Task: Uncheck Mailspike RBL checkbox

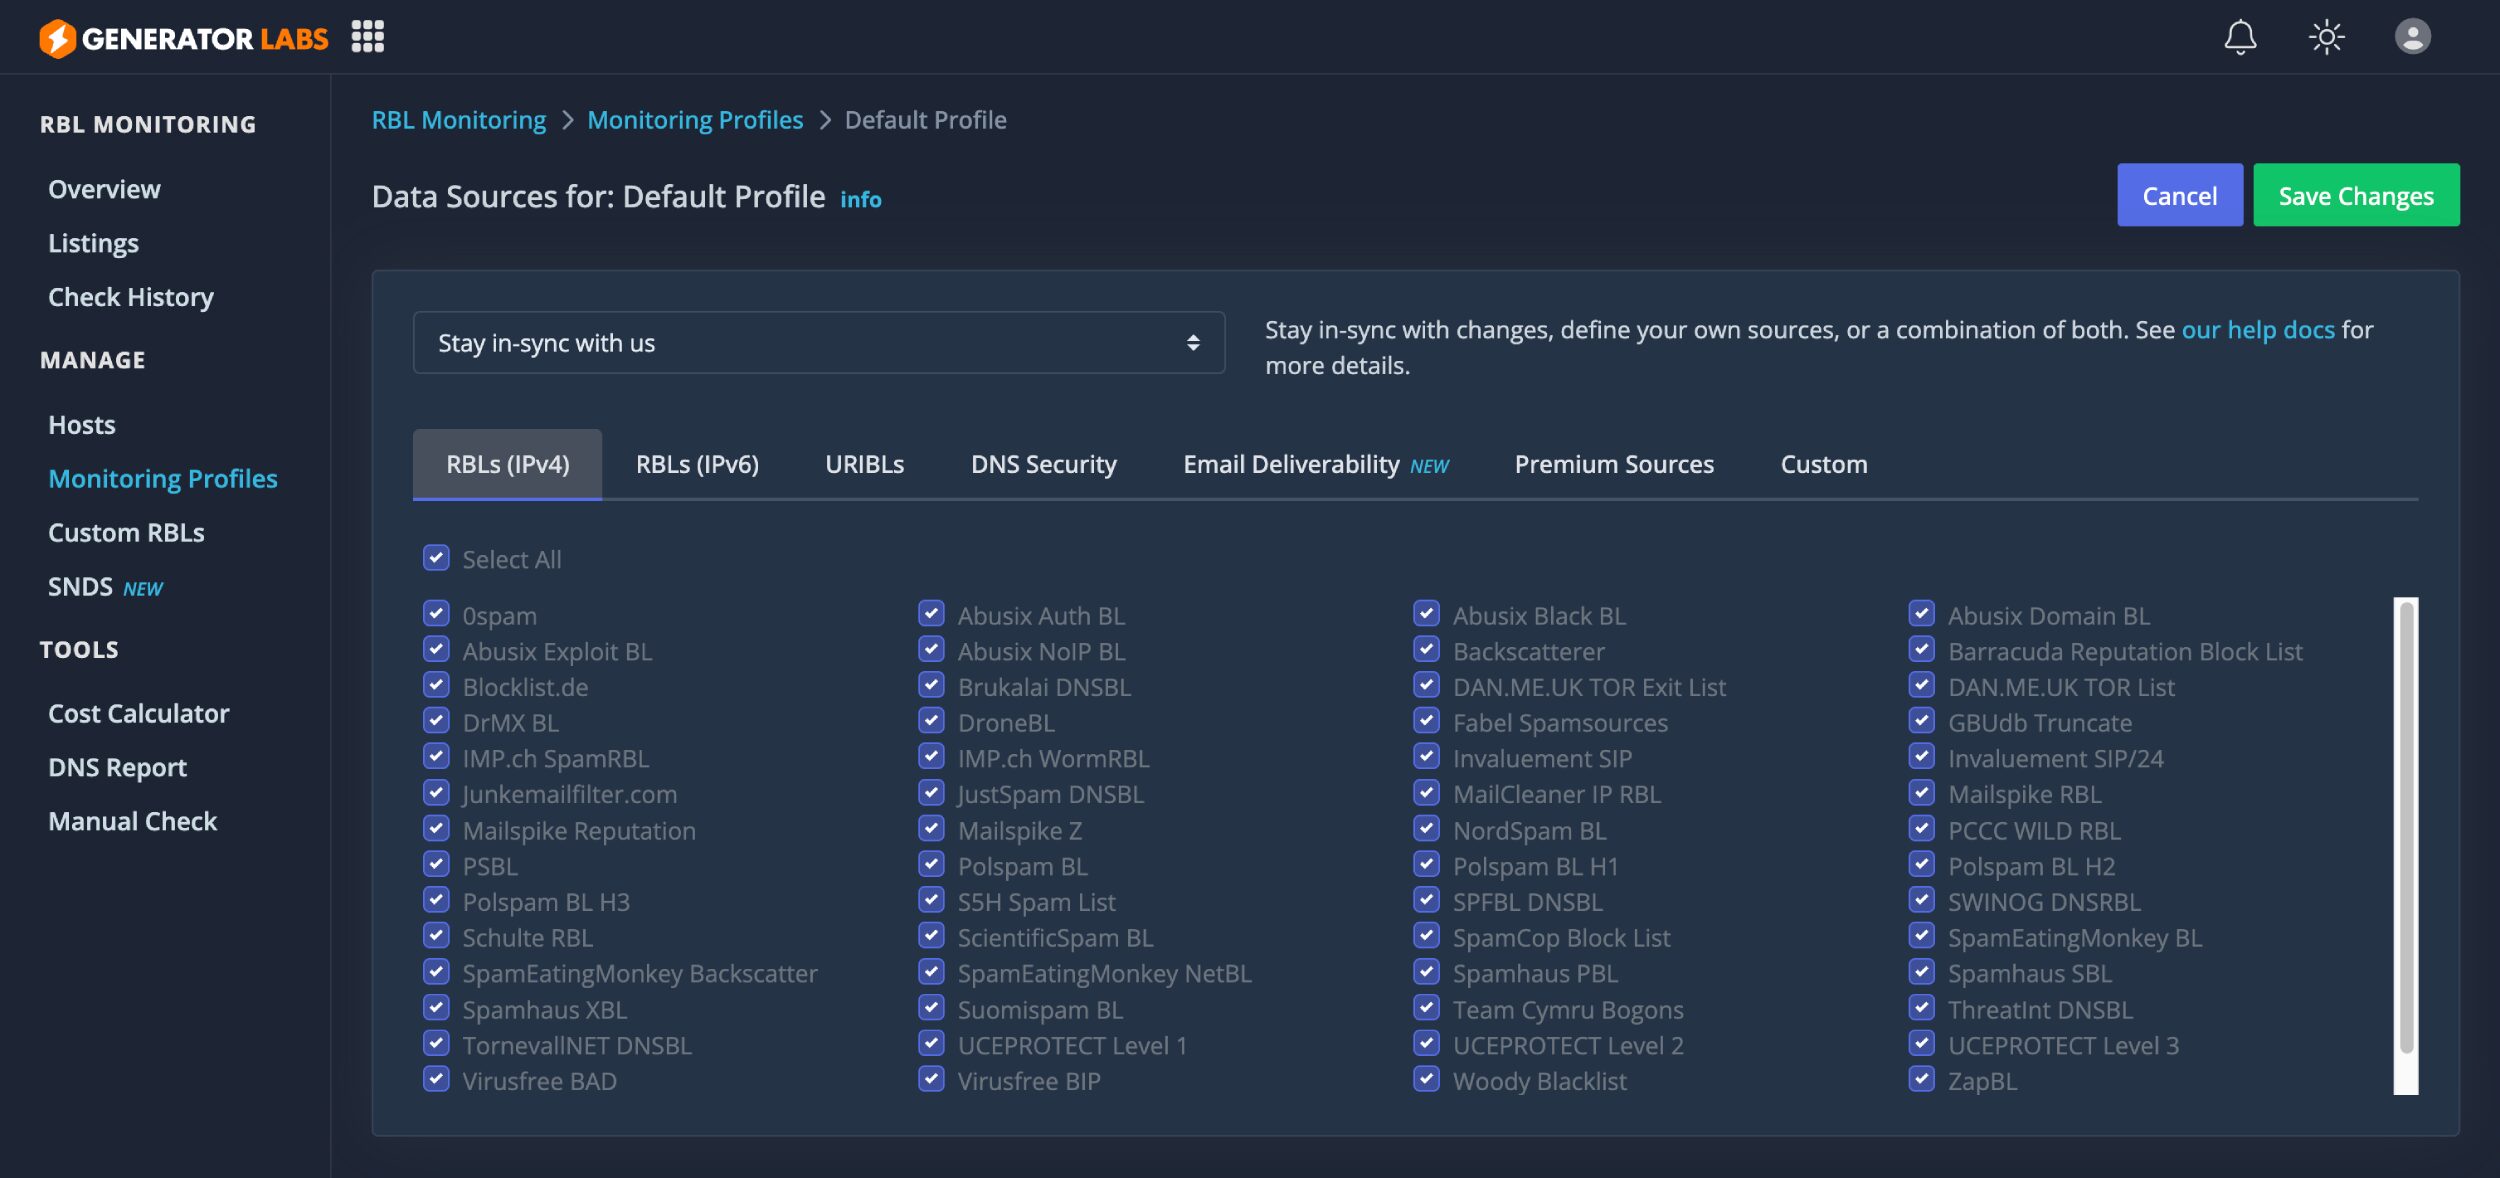Action: pos(1921,793)
